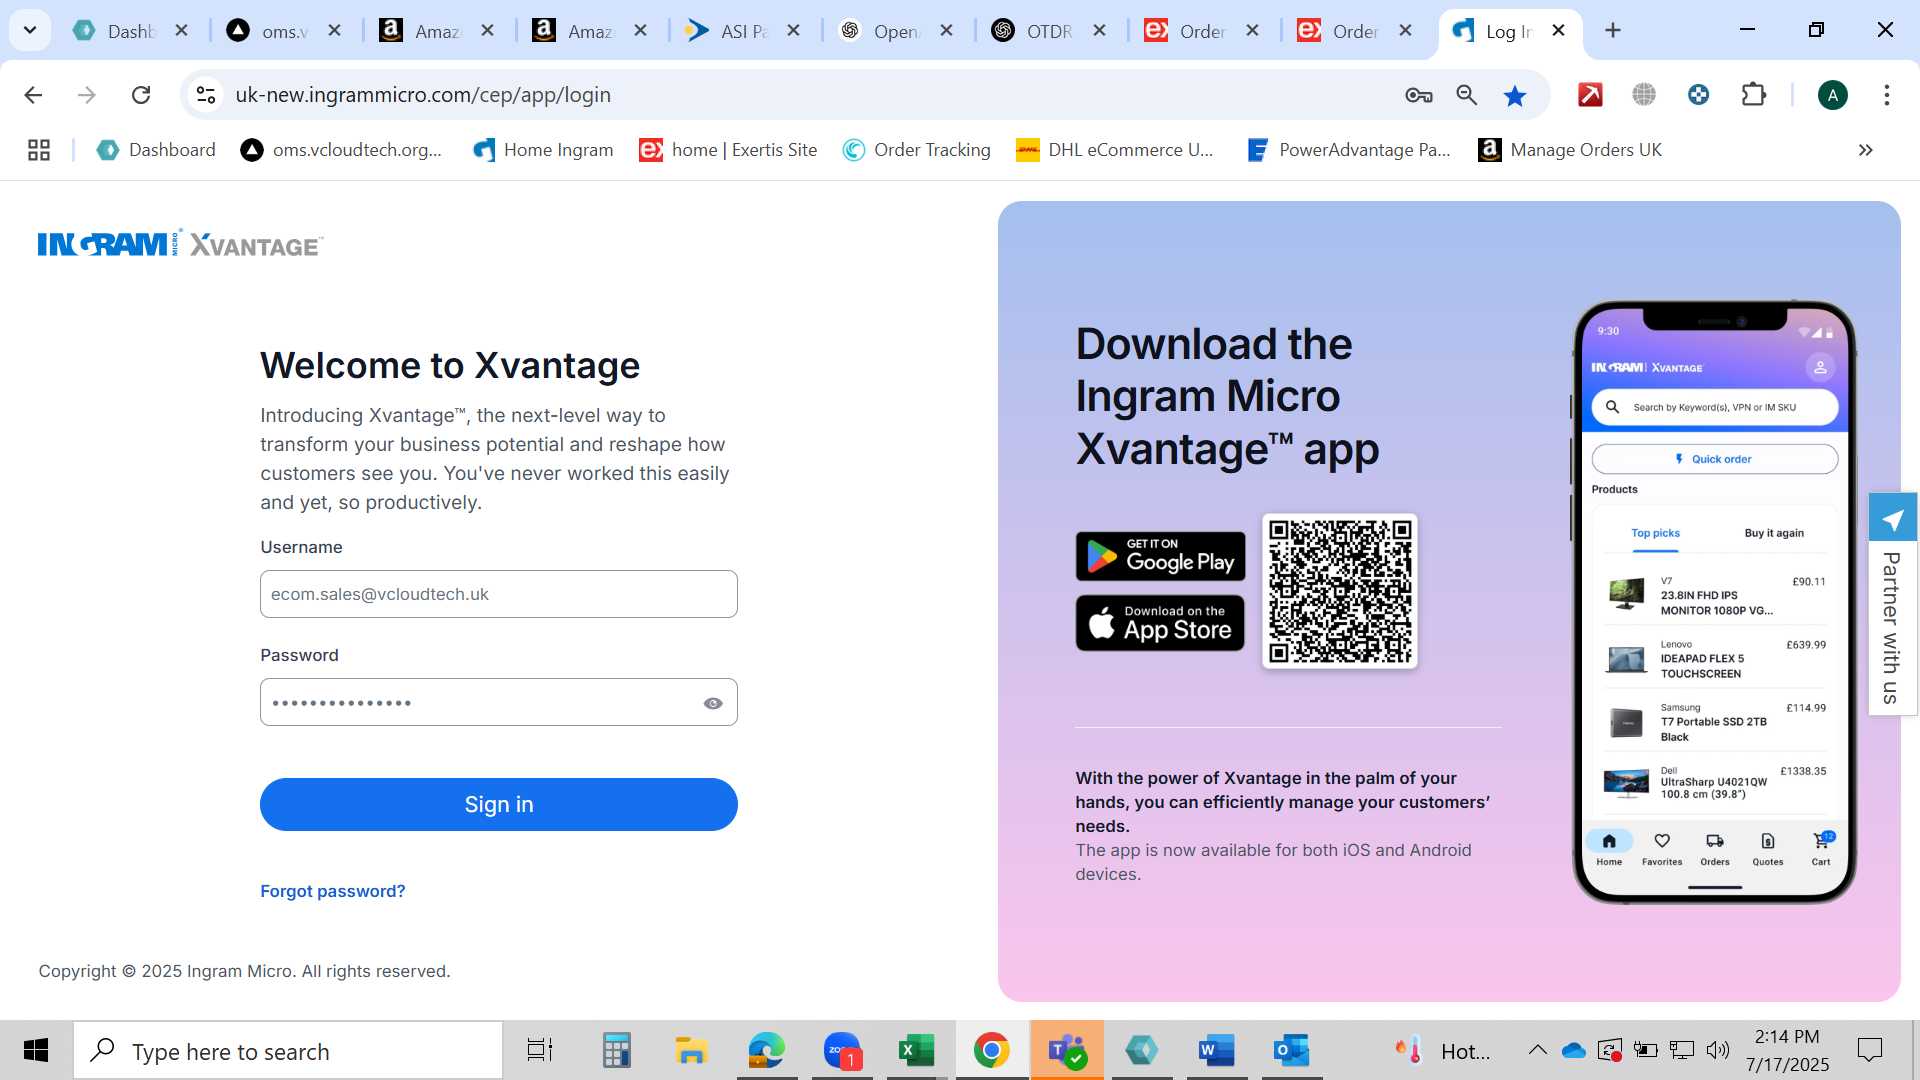
Task: Click the Get it on Google Play badge
Action: [x=1160, y=556]
